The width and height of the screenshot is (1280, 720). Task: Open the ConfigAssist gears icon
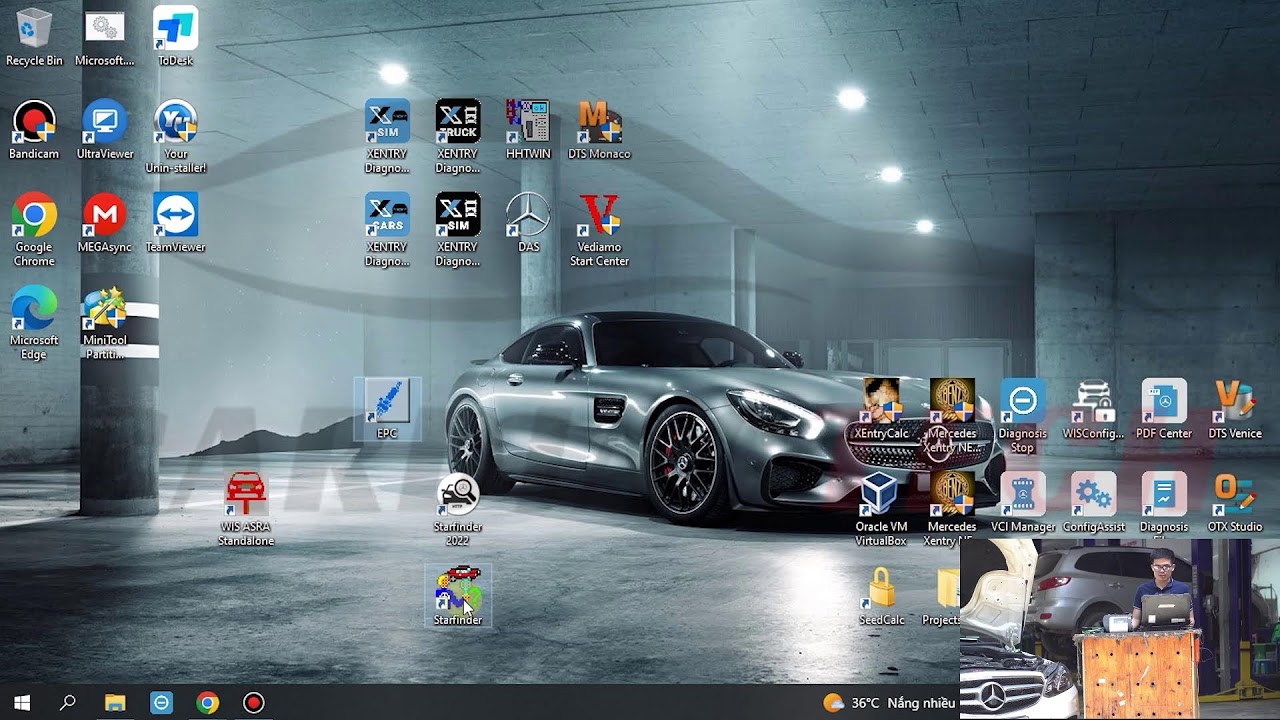pyautogui.click(x=1093, y=496)
